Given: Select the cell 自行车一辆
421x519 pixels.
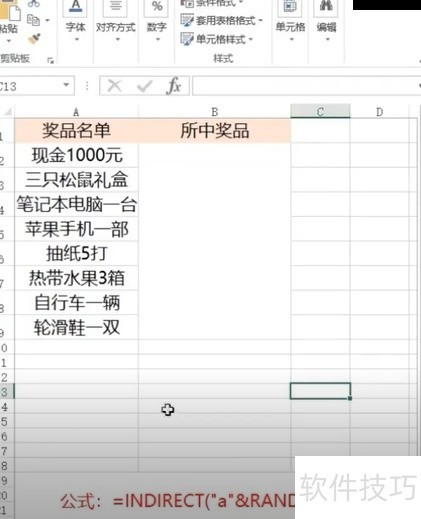Looking at the screenshot, I should click(x=76, y=303).
